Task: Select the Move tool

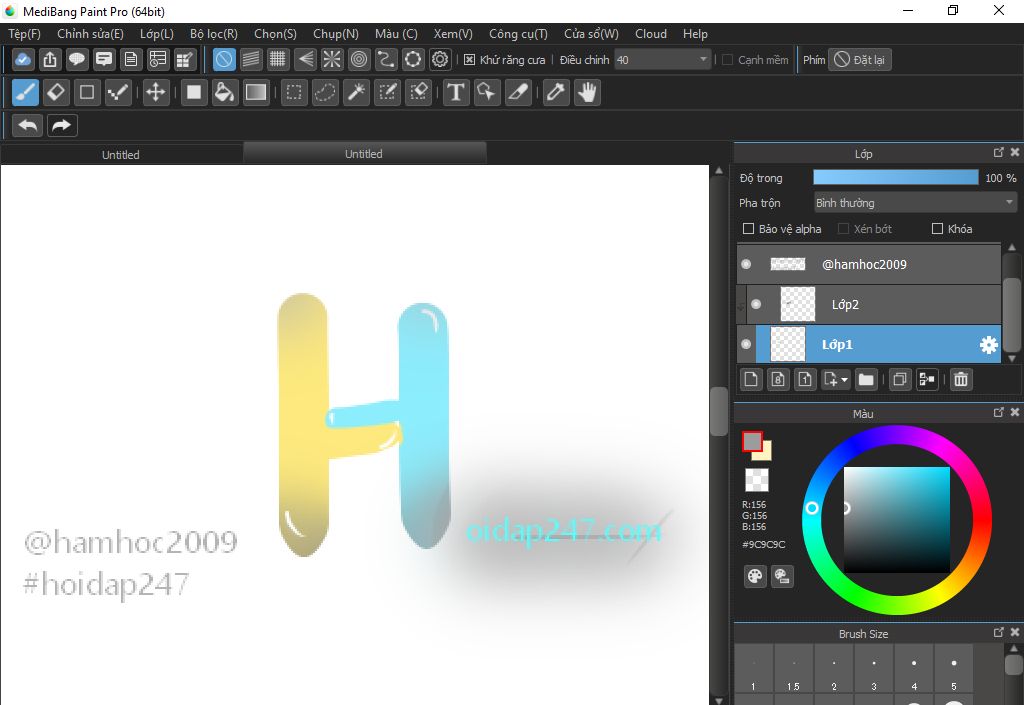Action: pos(155,92)
